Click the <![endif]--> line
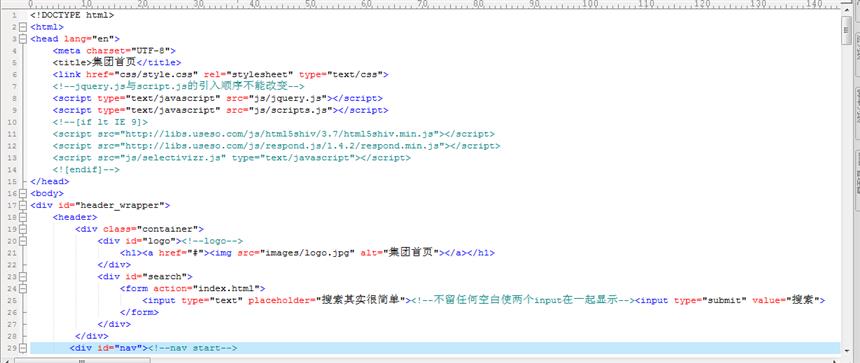 (x=86, y=170)
